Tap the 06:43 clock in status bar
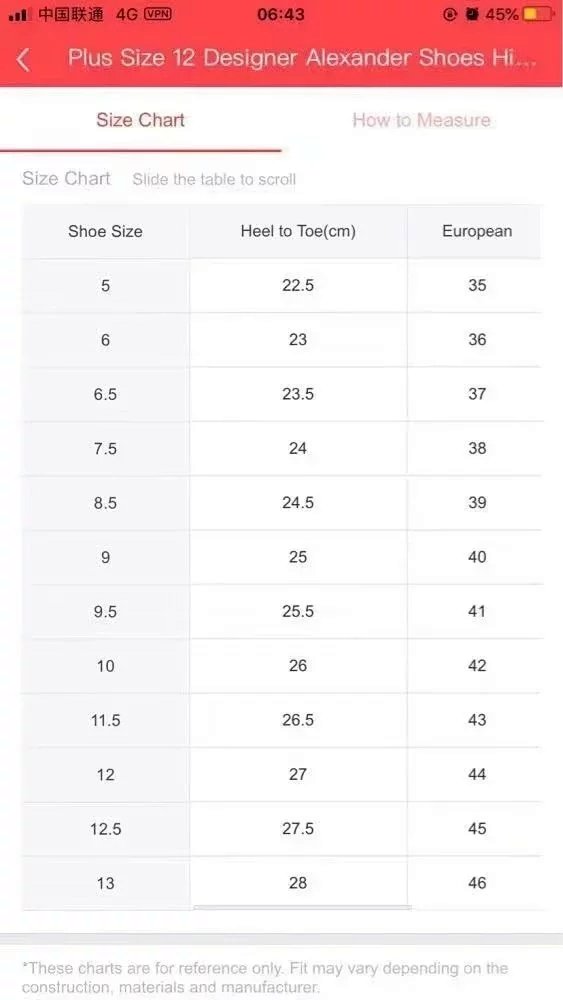The width and height of the screenshot is (563, 1000). [x=281, y=15]
